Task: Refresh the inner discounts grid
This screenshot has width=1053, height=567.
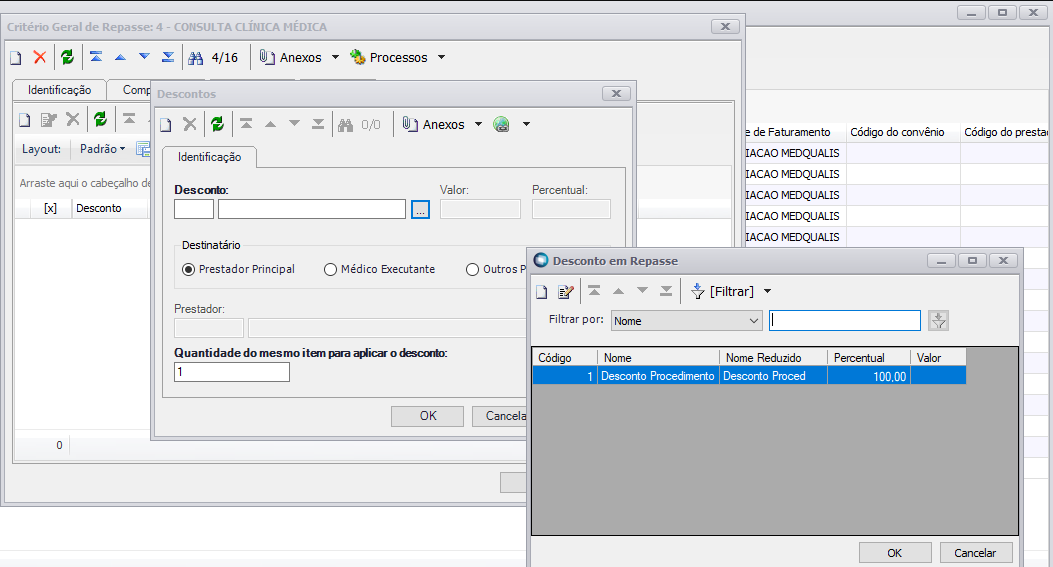Action: click(100, 120)
